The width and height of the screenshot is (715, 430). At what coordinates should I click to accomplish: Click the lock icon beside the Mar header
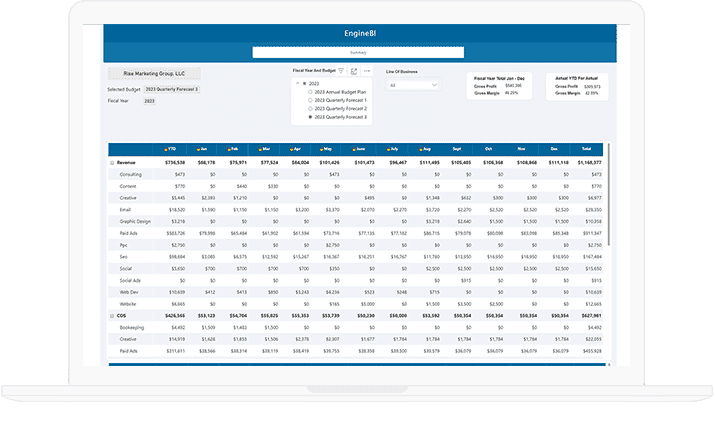(261, 149)
